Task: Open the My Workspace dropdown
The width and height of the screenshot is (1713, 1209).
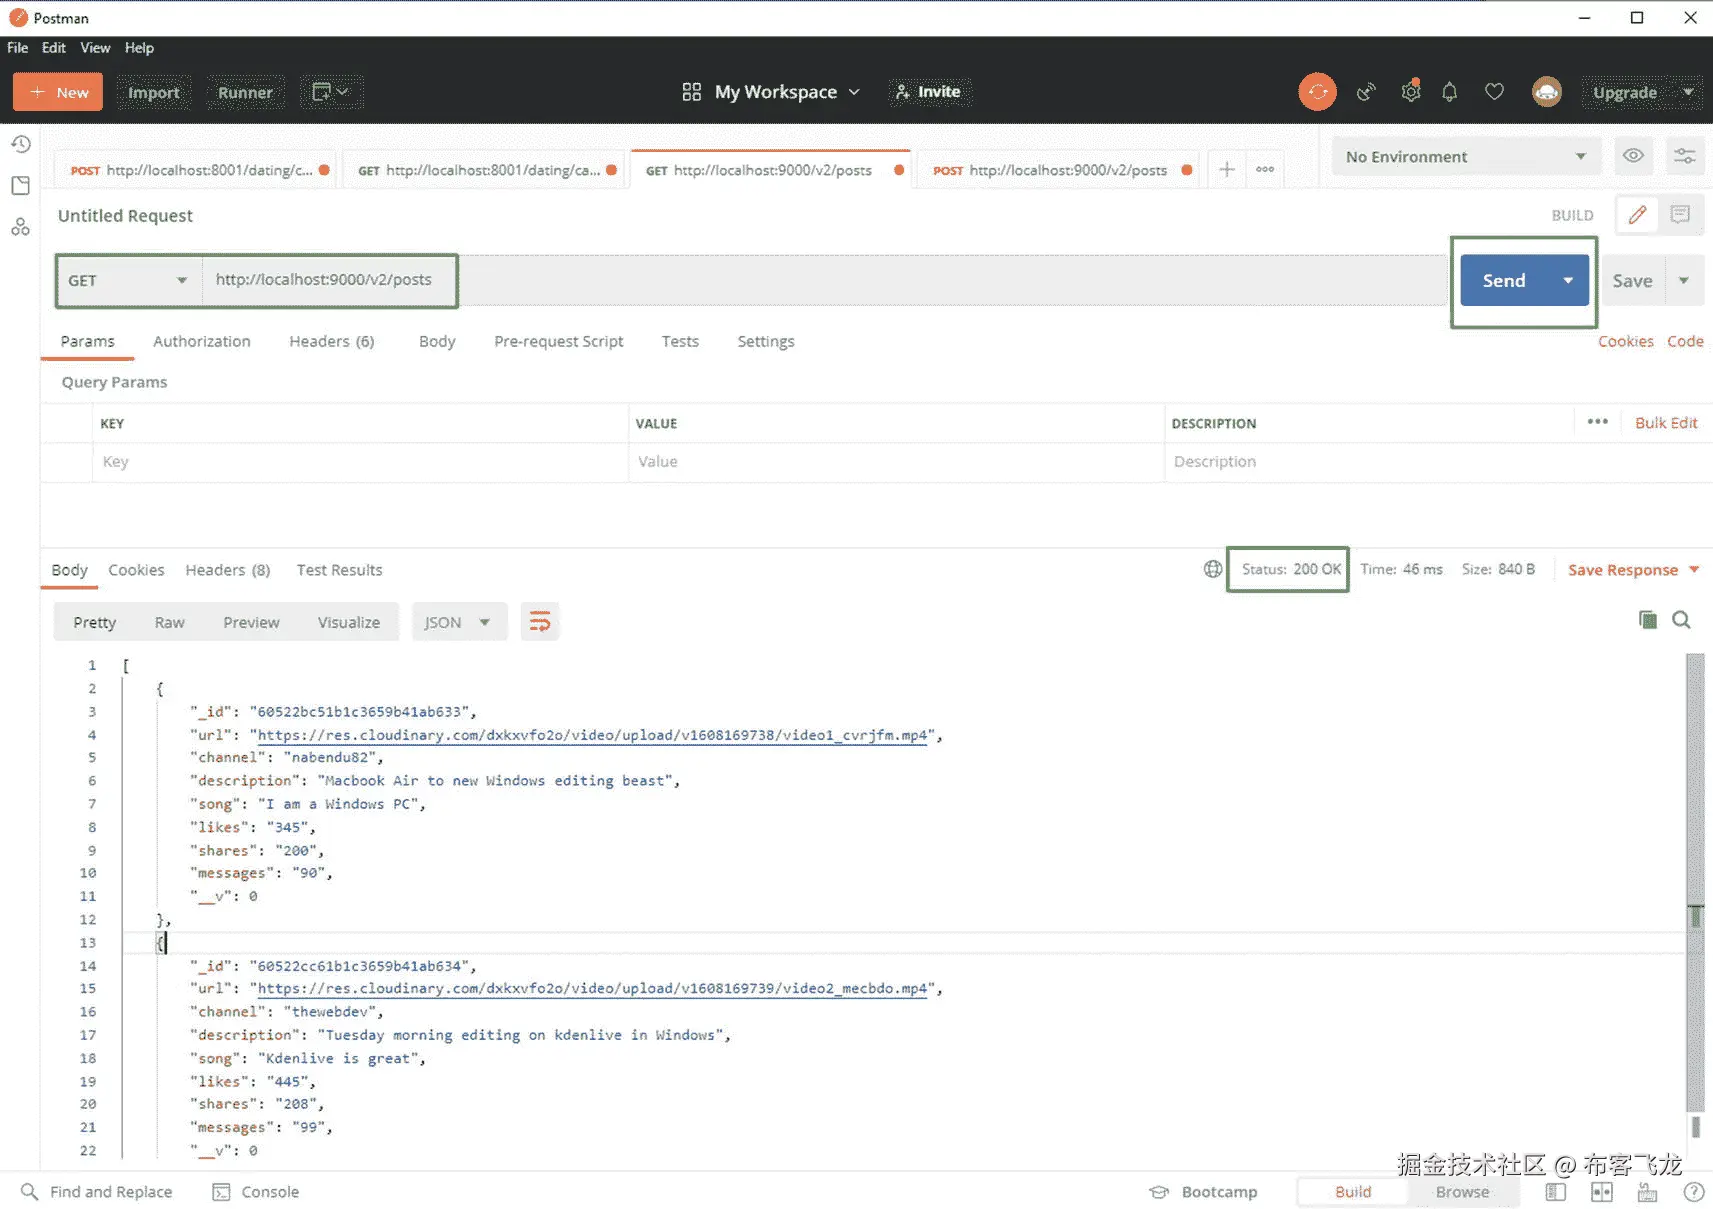Action: coord(771,92)
